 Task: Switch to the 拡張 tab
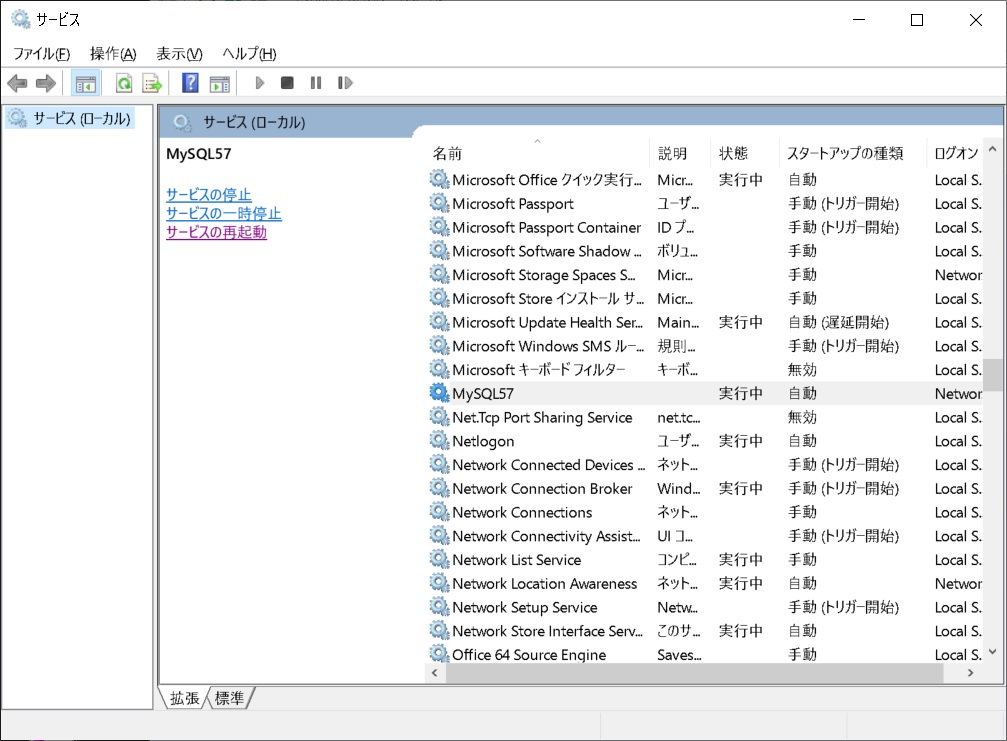(184, 698)
